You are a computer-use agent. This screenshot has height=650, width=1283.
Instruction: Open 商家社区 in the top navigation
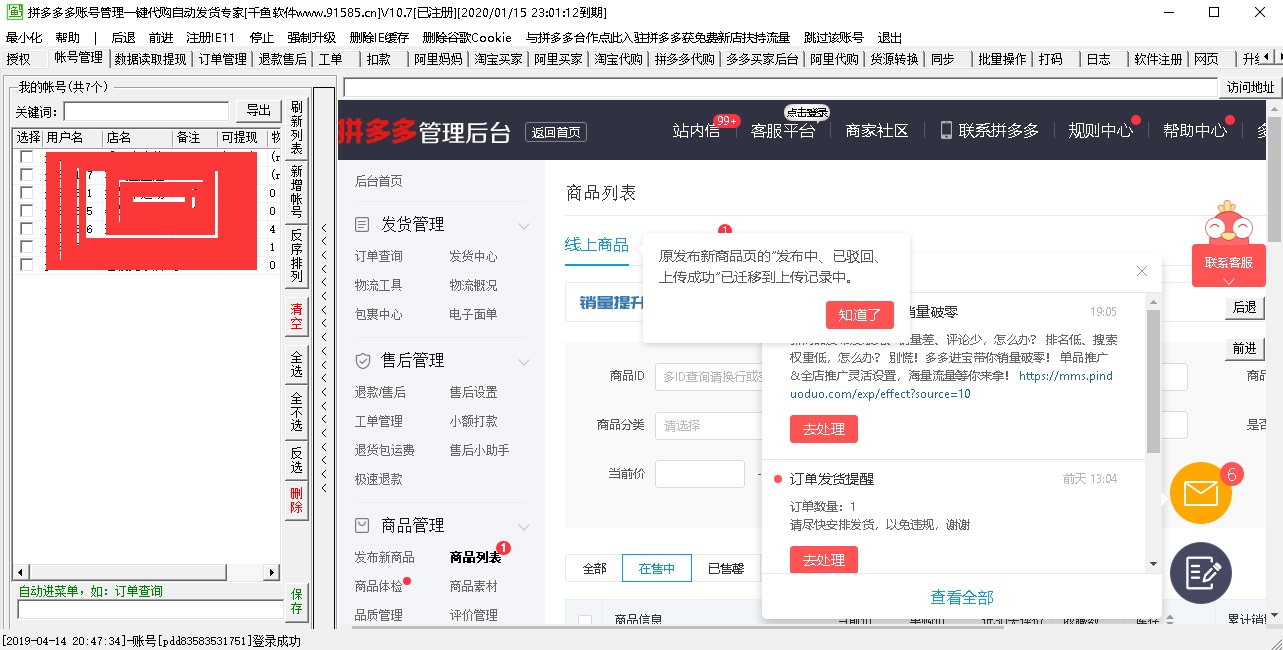click(877, 130)
